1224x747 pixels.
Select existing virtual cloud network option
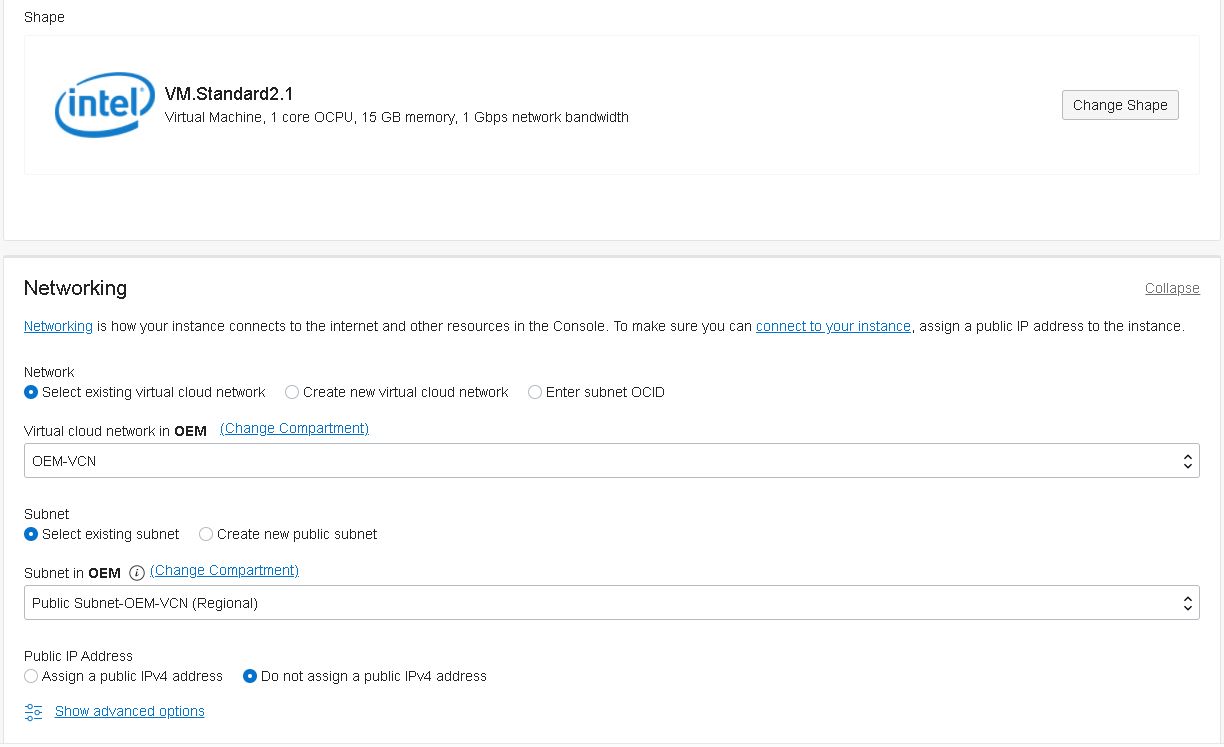31,392
